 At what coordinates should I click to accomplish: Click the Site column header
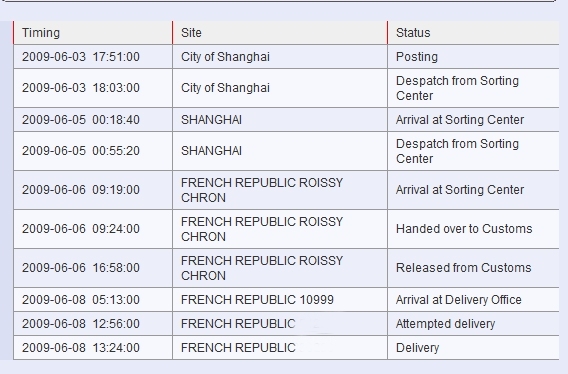pos(280,33)
